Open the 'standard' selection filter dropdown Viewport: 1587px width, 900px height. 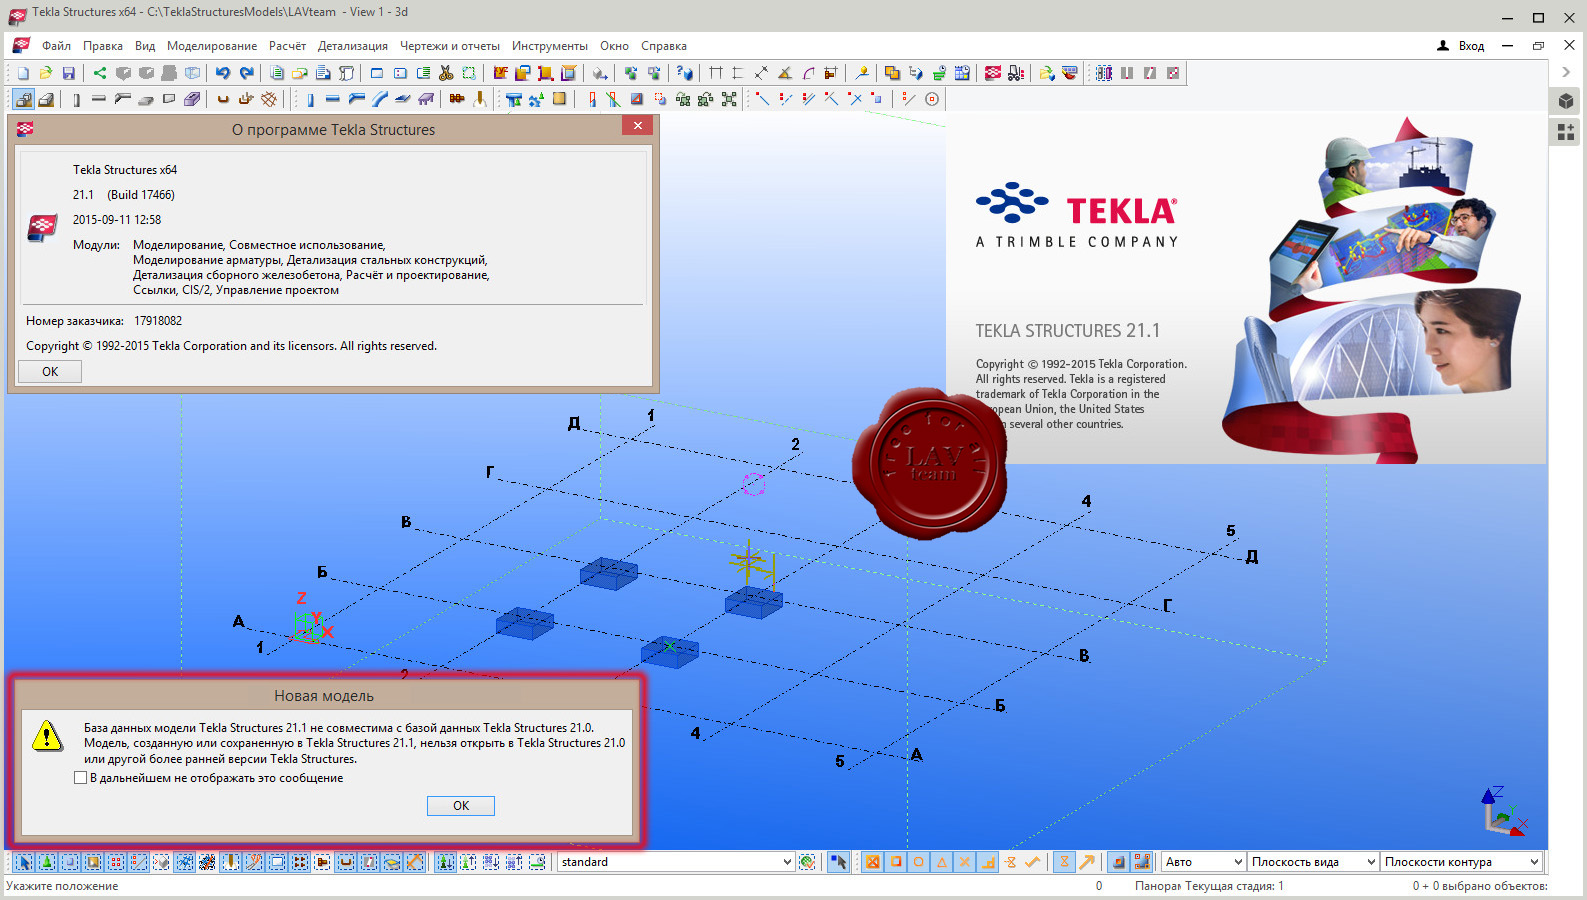click(676, 862)
